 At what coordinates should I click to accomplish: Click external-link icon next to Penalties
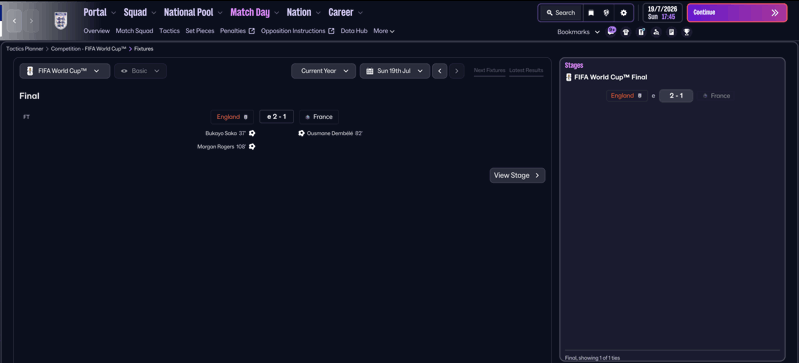(252, 31)
